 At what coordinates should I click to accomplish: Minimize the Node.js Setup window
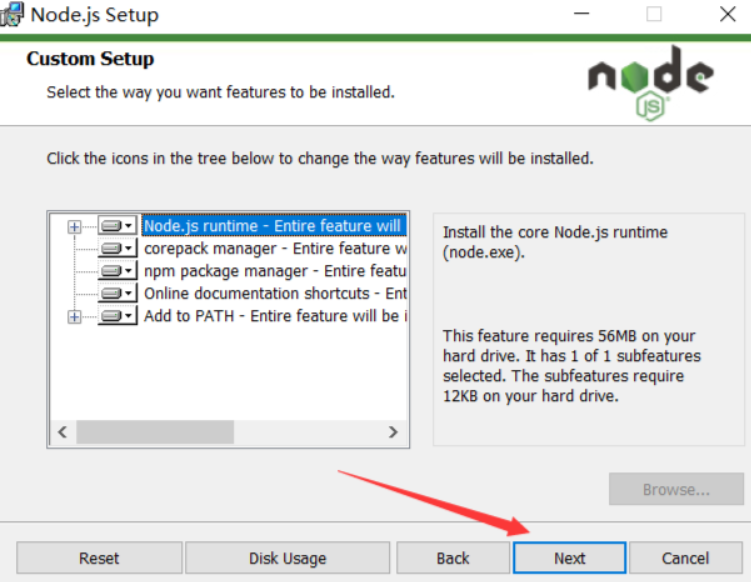coord(581,14)
